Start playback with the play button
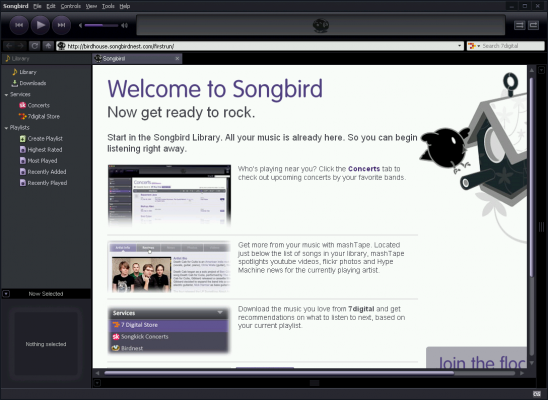548x400 pixels. point(40,25)
